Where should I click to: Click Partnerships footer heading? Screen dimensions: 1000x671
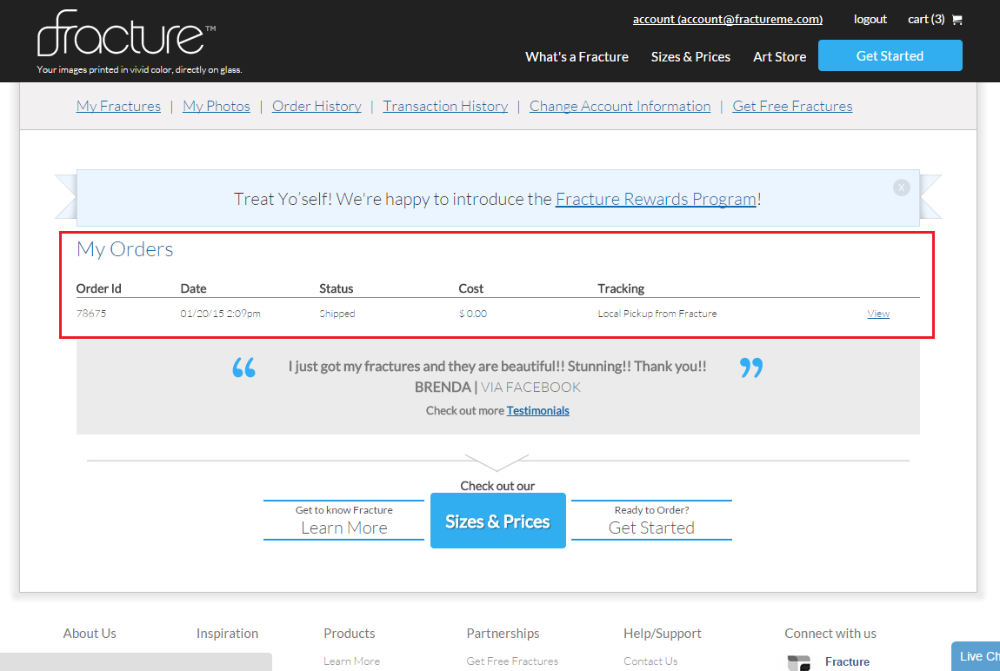tap(503, 633)
